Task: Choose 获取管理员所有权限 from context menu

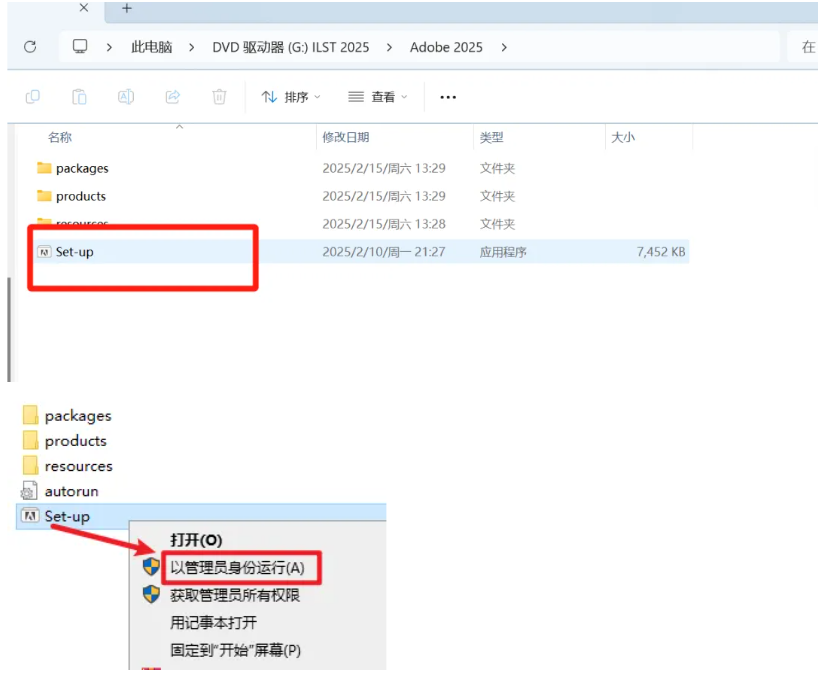Action: coord(235,595)
